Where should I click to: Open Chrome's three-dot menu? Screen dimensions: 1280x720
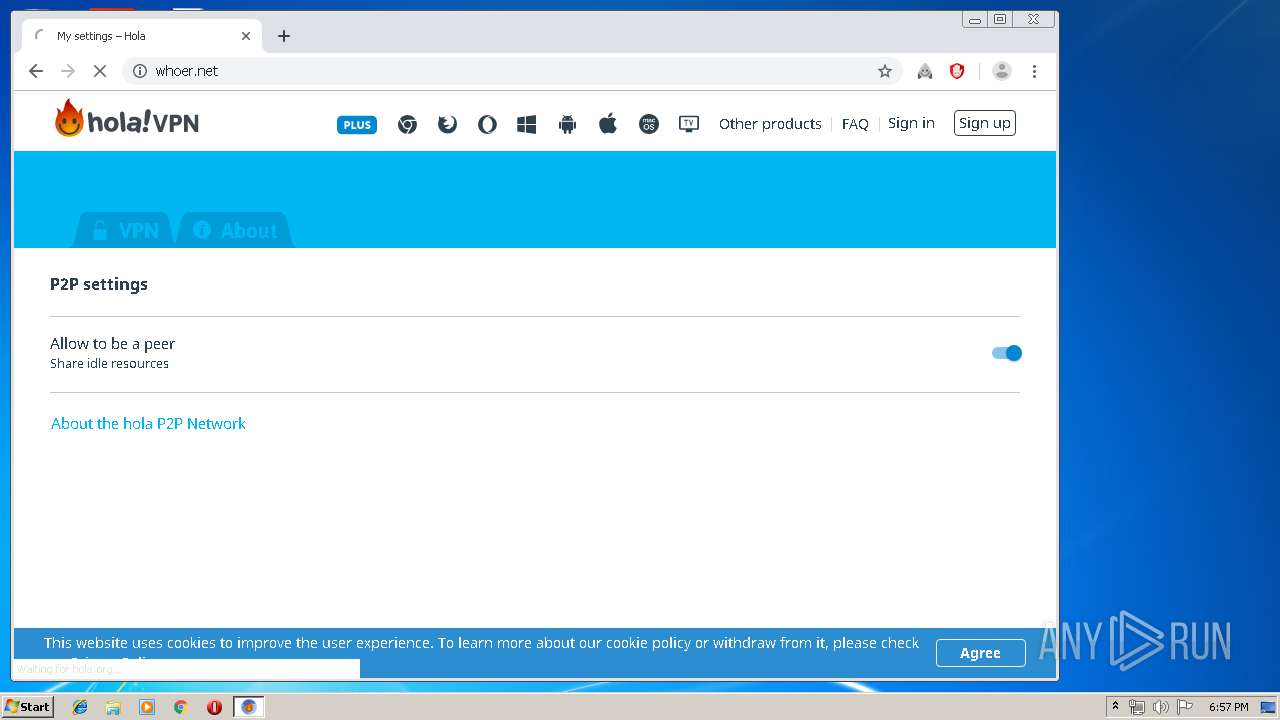[x=1034, y=71]
